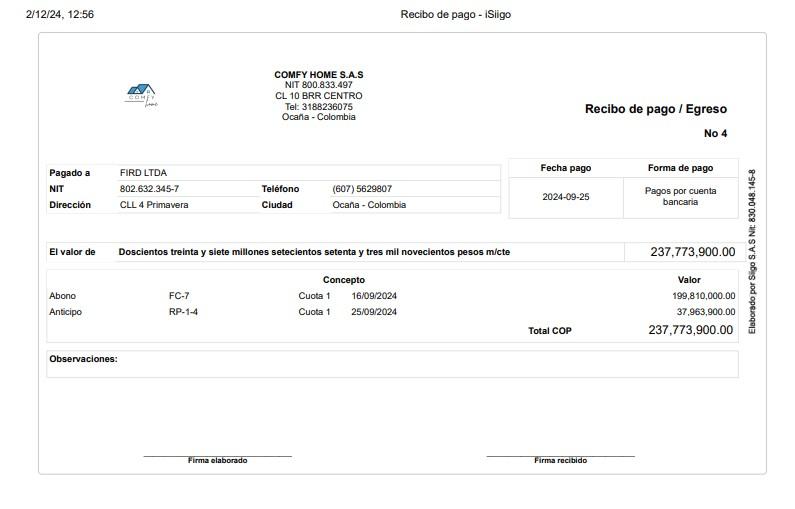Click Cuota 1 in the Anticipo row
Viewport: 795px width, 509px height.
(314, 312)
